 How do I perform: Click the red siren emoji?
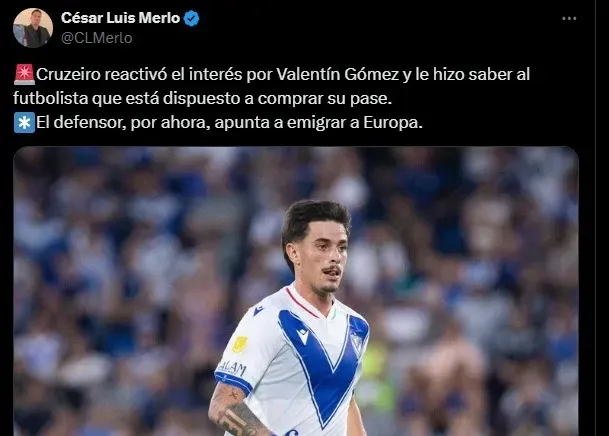coord(24,74)
